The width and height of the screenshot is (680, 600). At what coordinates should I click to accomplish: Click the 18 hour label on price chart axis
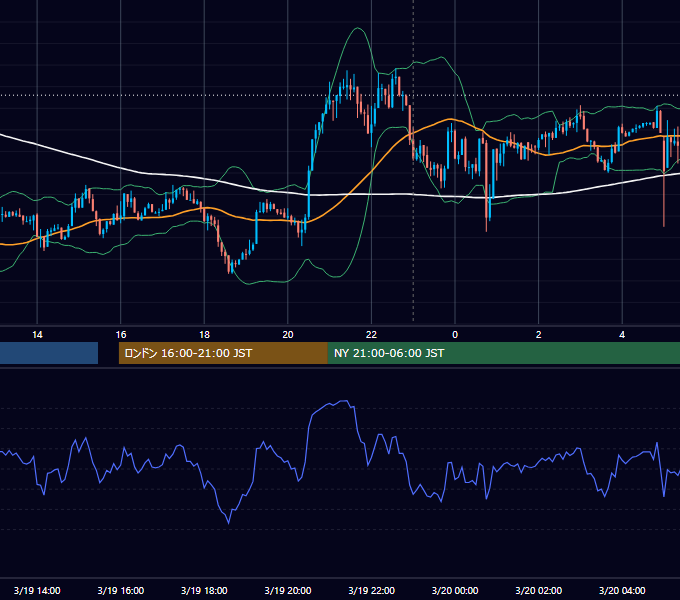204,335
